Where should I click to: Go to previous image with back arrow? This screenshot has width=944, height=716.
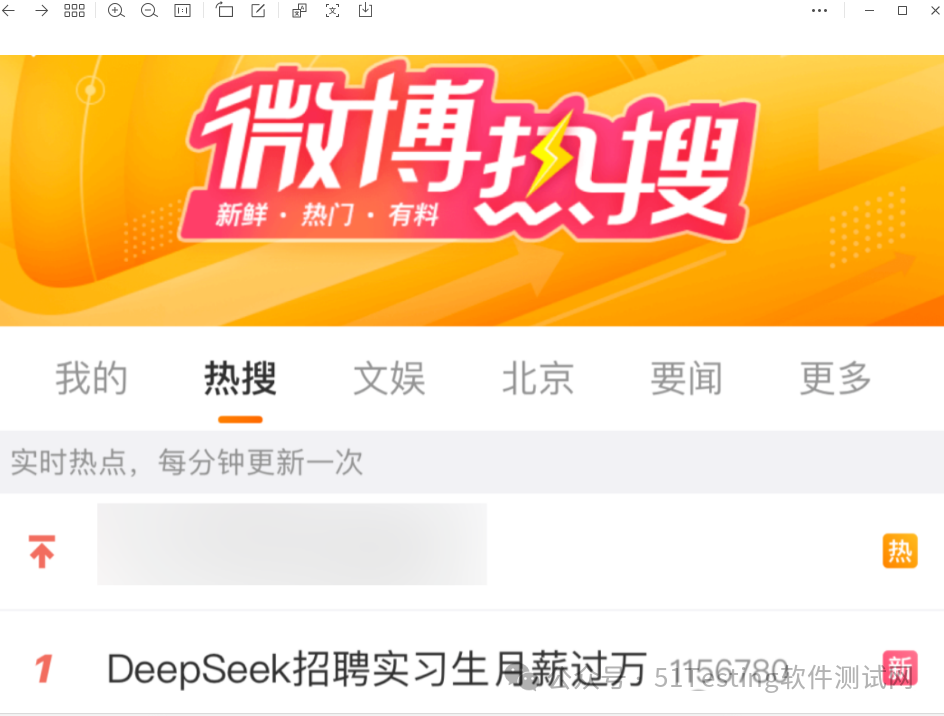click(8, 10)
